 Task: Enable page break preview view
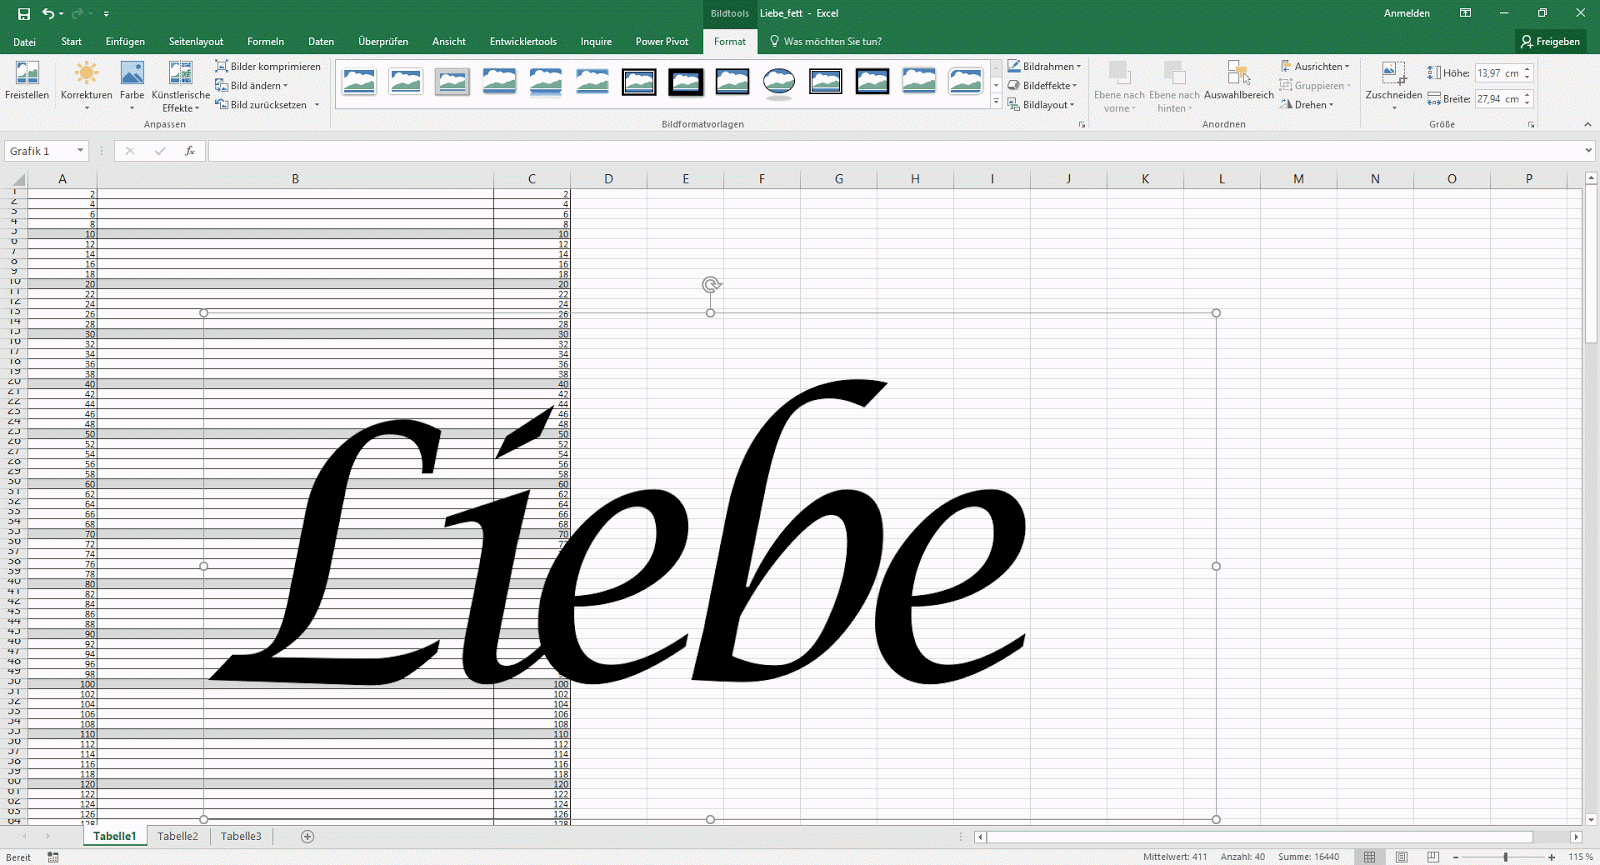[x=1433, y=857]
